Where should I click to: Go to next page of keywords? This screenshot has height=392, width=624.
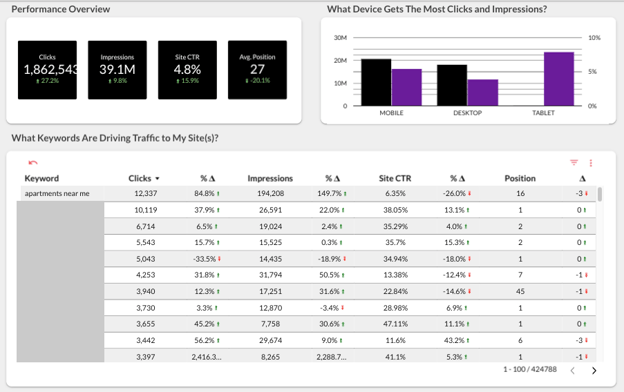pos(594,371)
